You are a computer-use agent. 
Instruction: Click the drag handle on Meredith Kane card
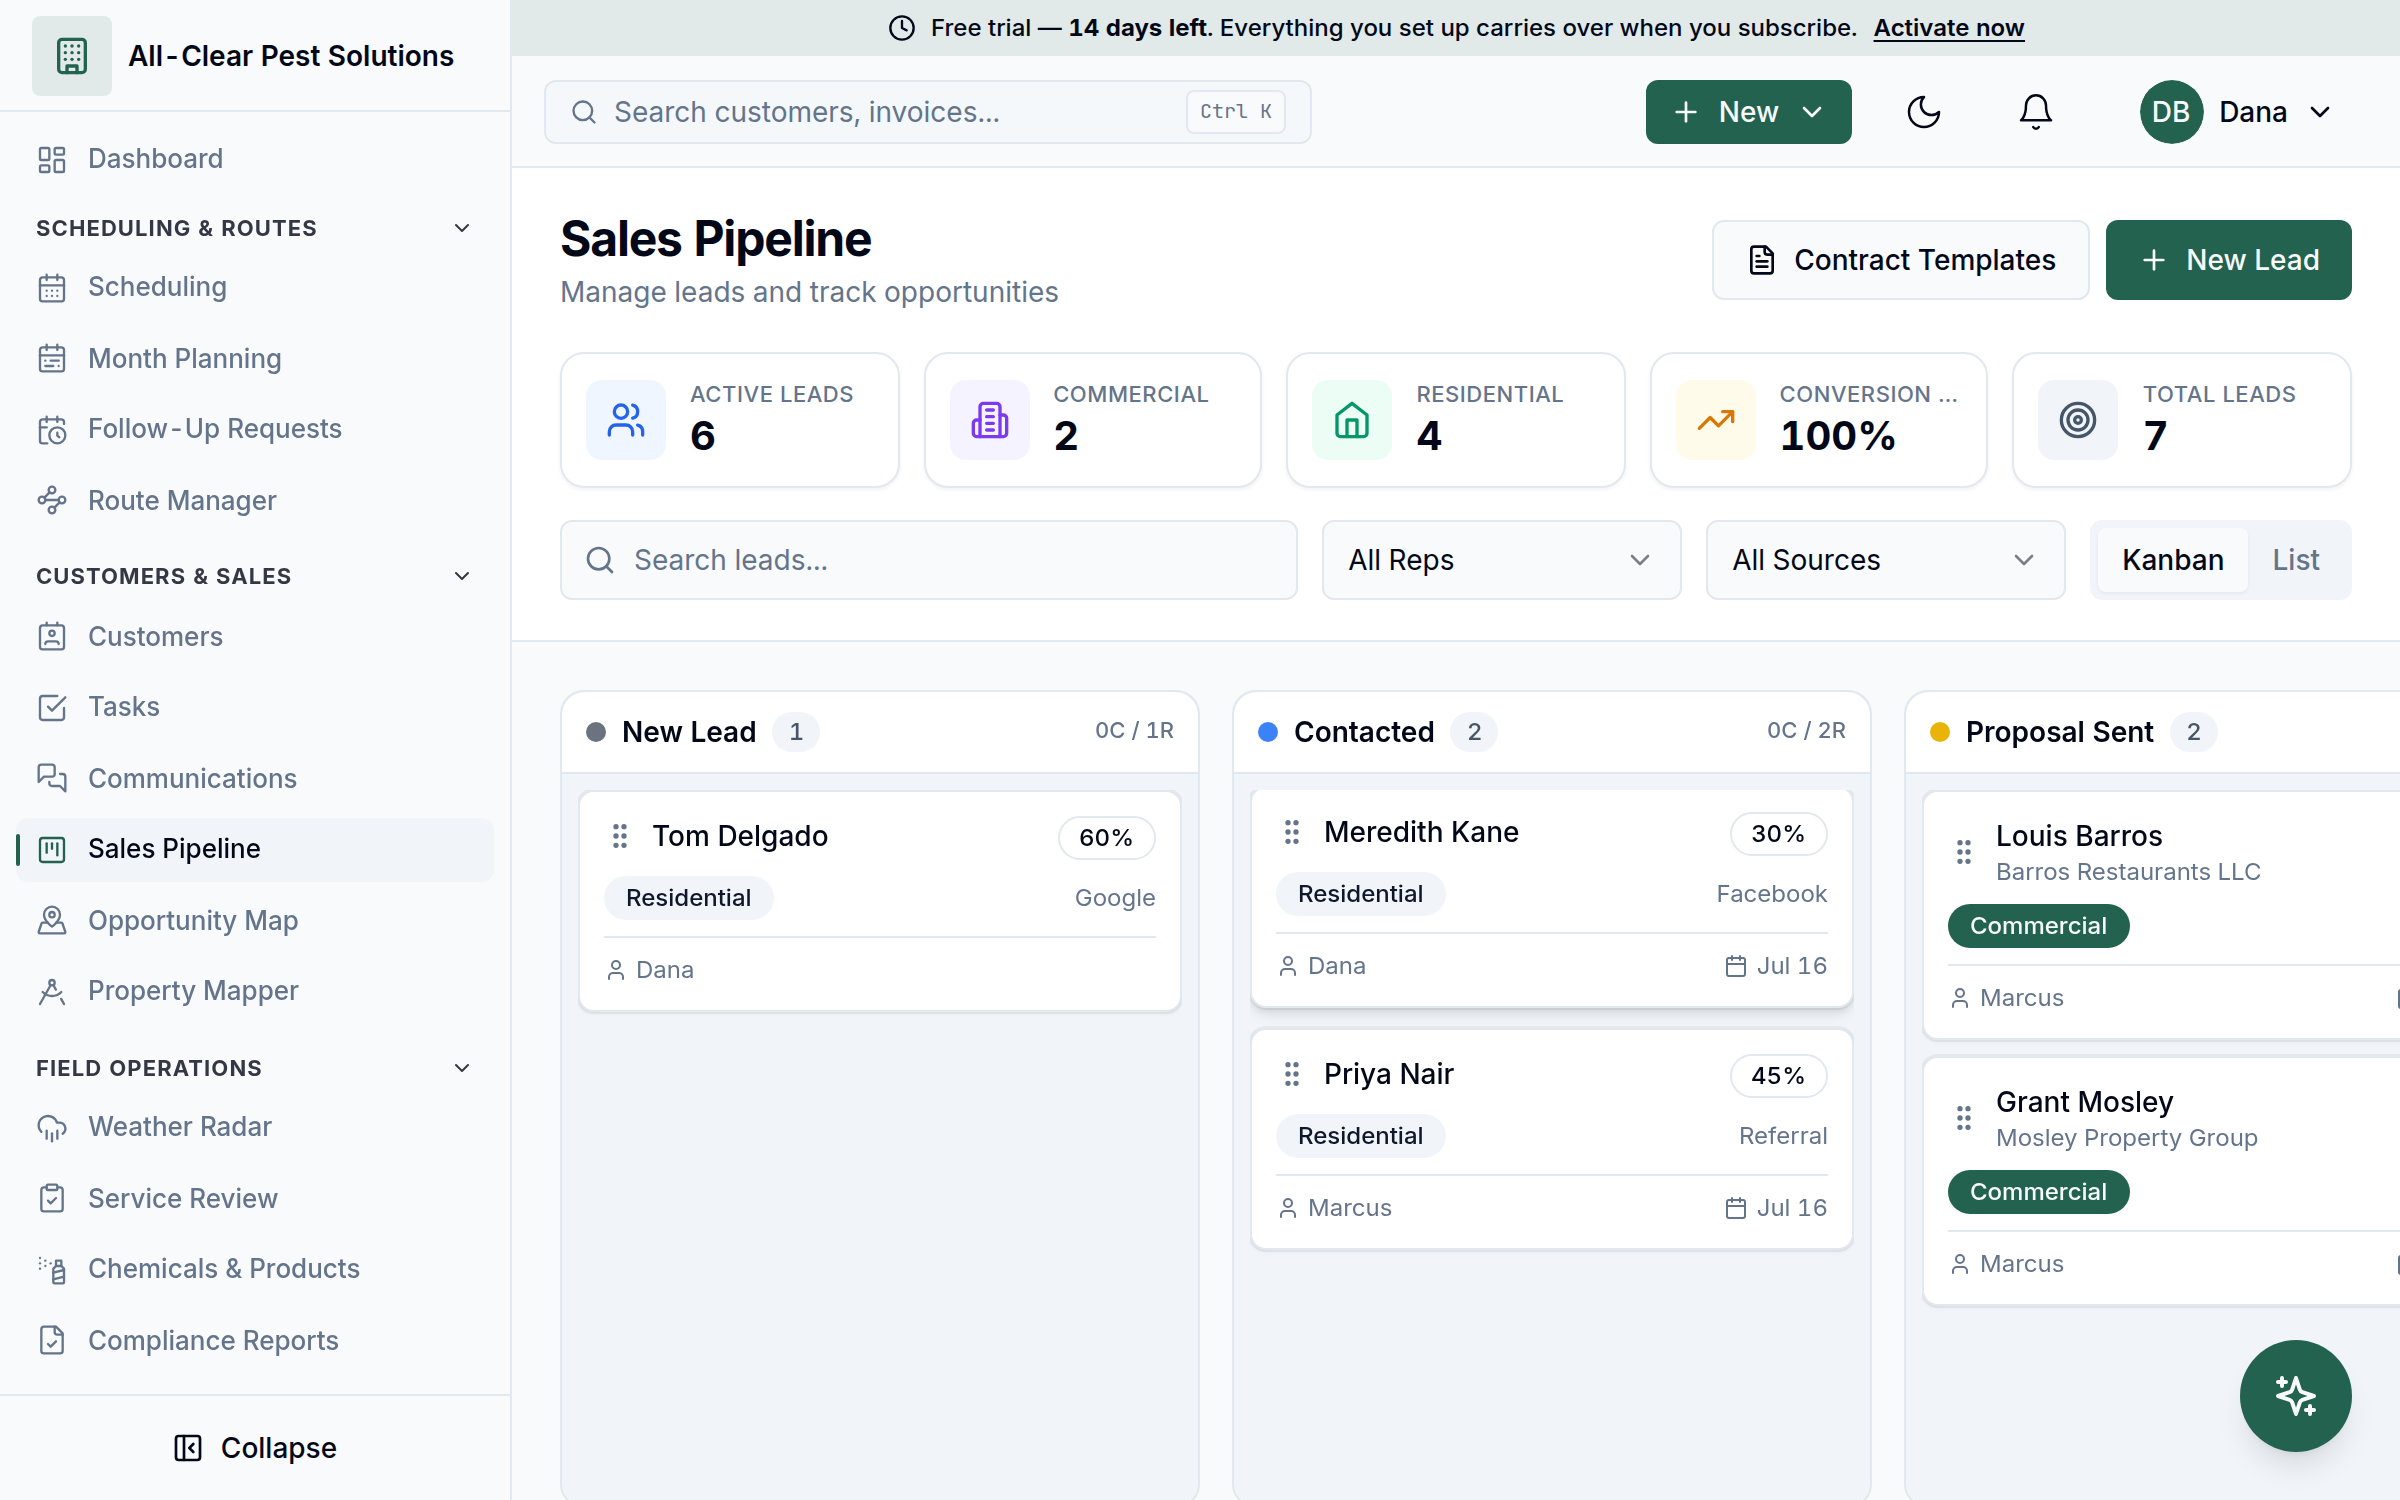coord(1292,832)
